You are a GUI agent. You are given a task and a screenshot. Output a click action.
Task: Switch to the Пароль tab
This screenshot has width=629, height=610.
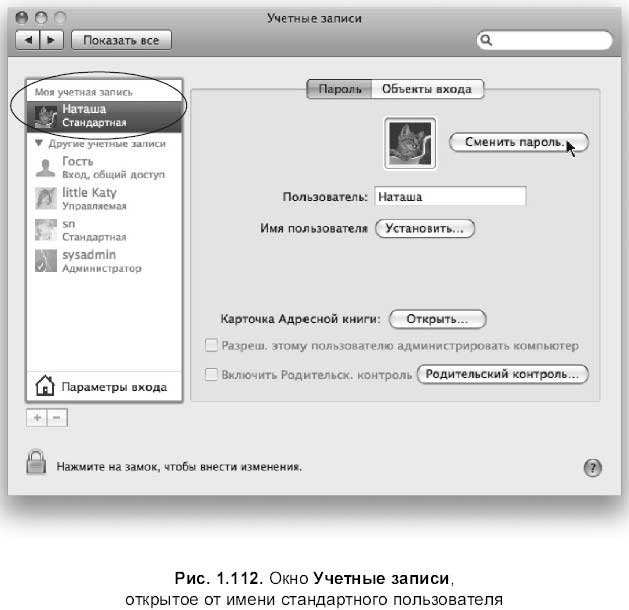(339, 89)
